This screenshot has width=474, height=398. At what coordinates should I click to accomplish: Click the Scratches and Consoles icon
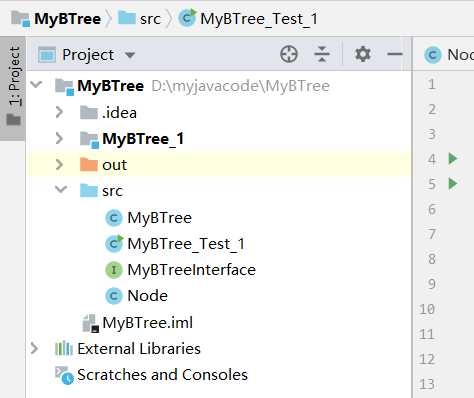pyautogui.click(x=64, y=375)
